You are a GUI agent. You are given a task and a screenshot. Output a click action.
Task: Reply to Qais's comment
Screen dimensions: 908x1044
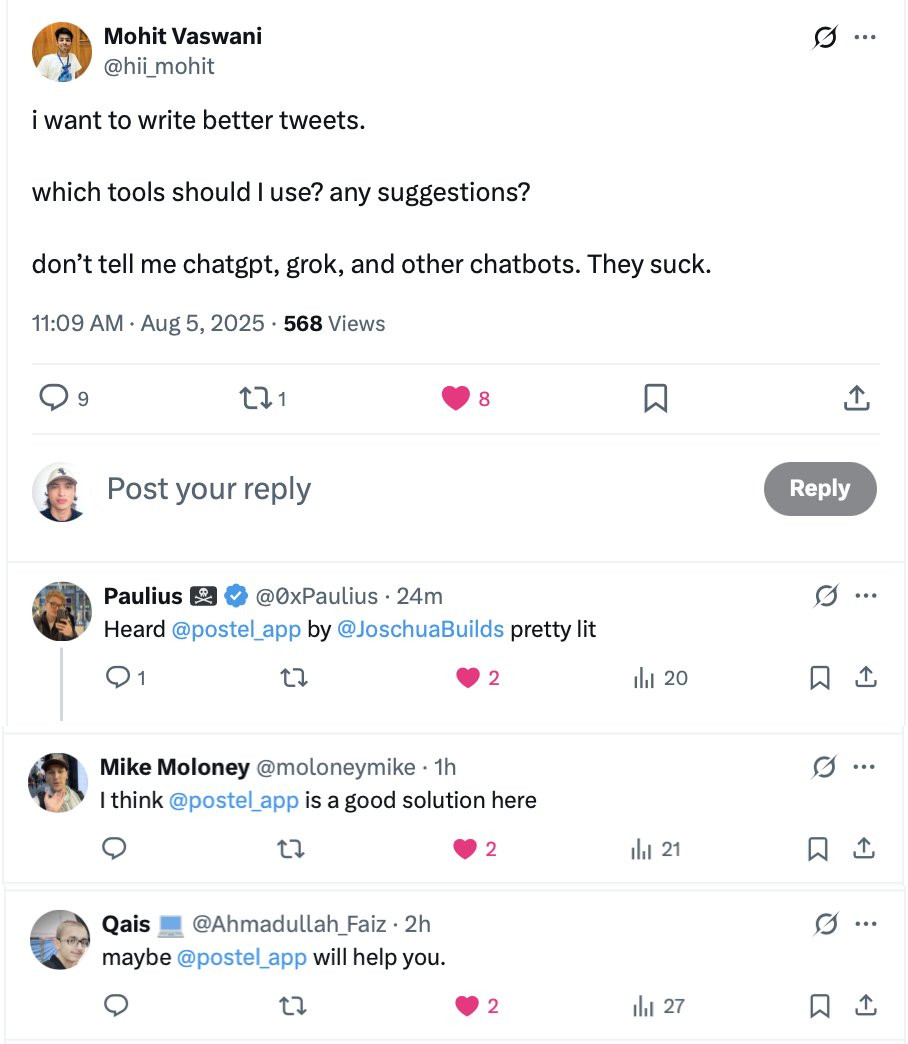pyautogui.click(x=116, y=1005)
